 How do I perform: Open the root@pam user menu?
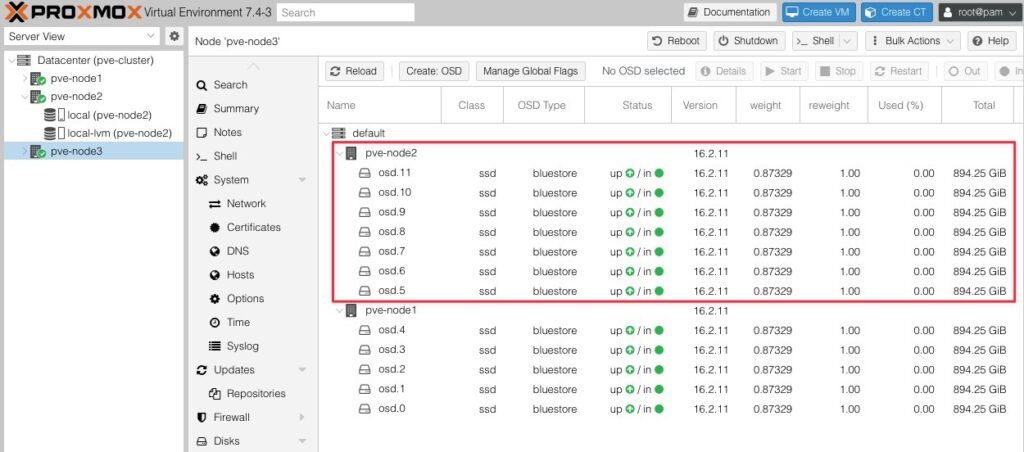[980, 12]
